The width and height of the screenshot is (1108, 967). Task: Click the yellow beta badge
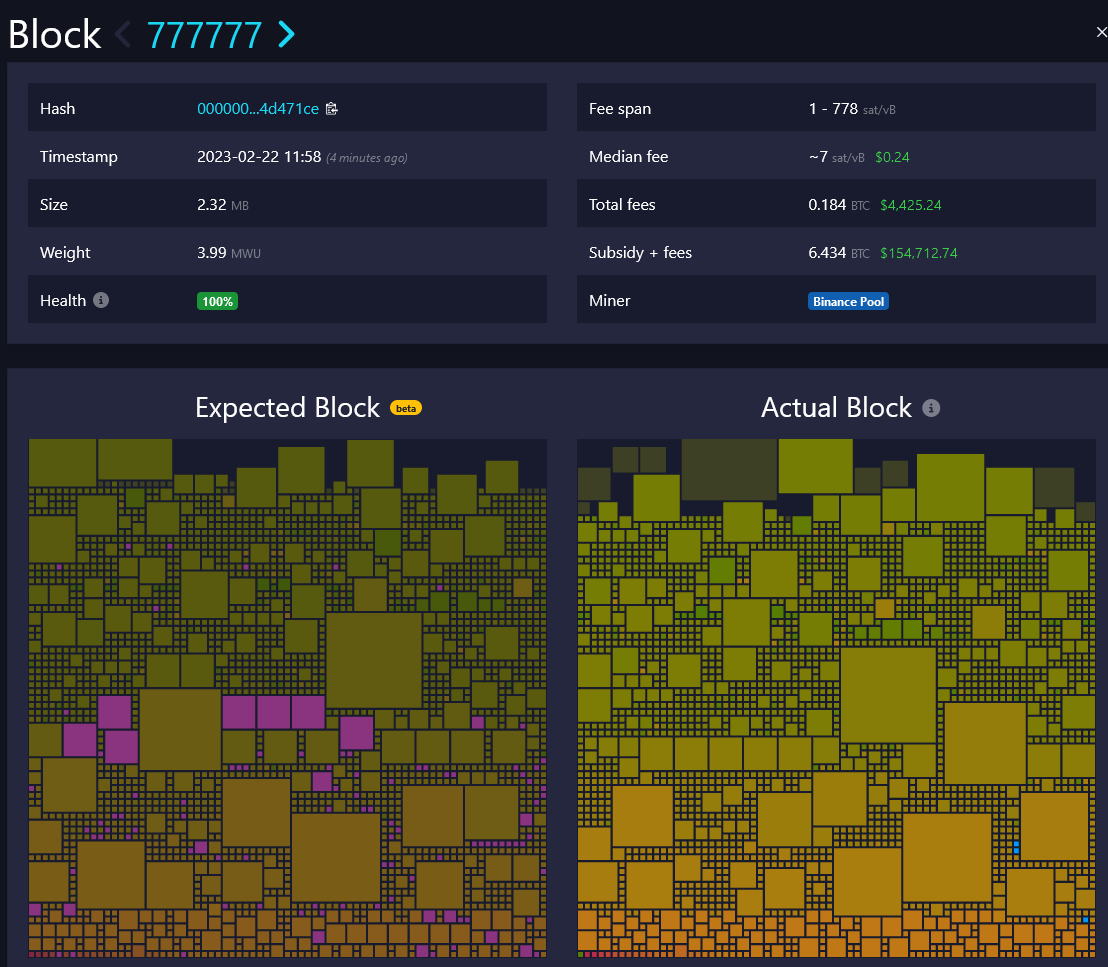pyautogui.click(x=406, y=408)
